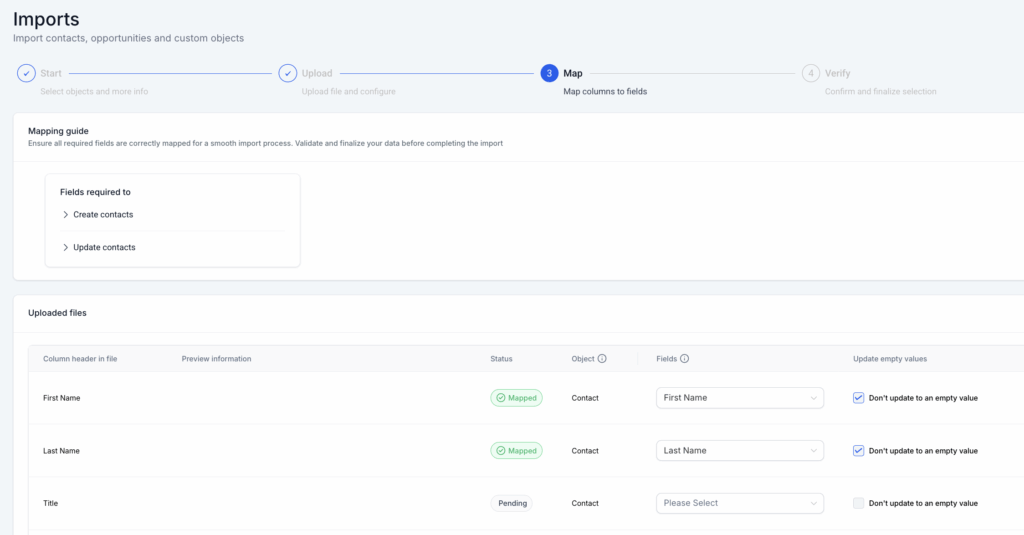Click the Column header in file heading
The width and height of the screenshot is (1024, 535).
(80, 359)
